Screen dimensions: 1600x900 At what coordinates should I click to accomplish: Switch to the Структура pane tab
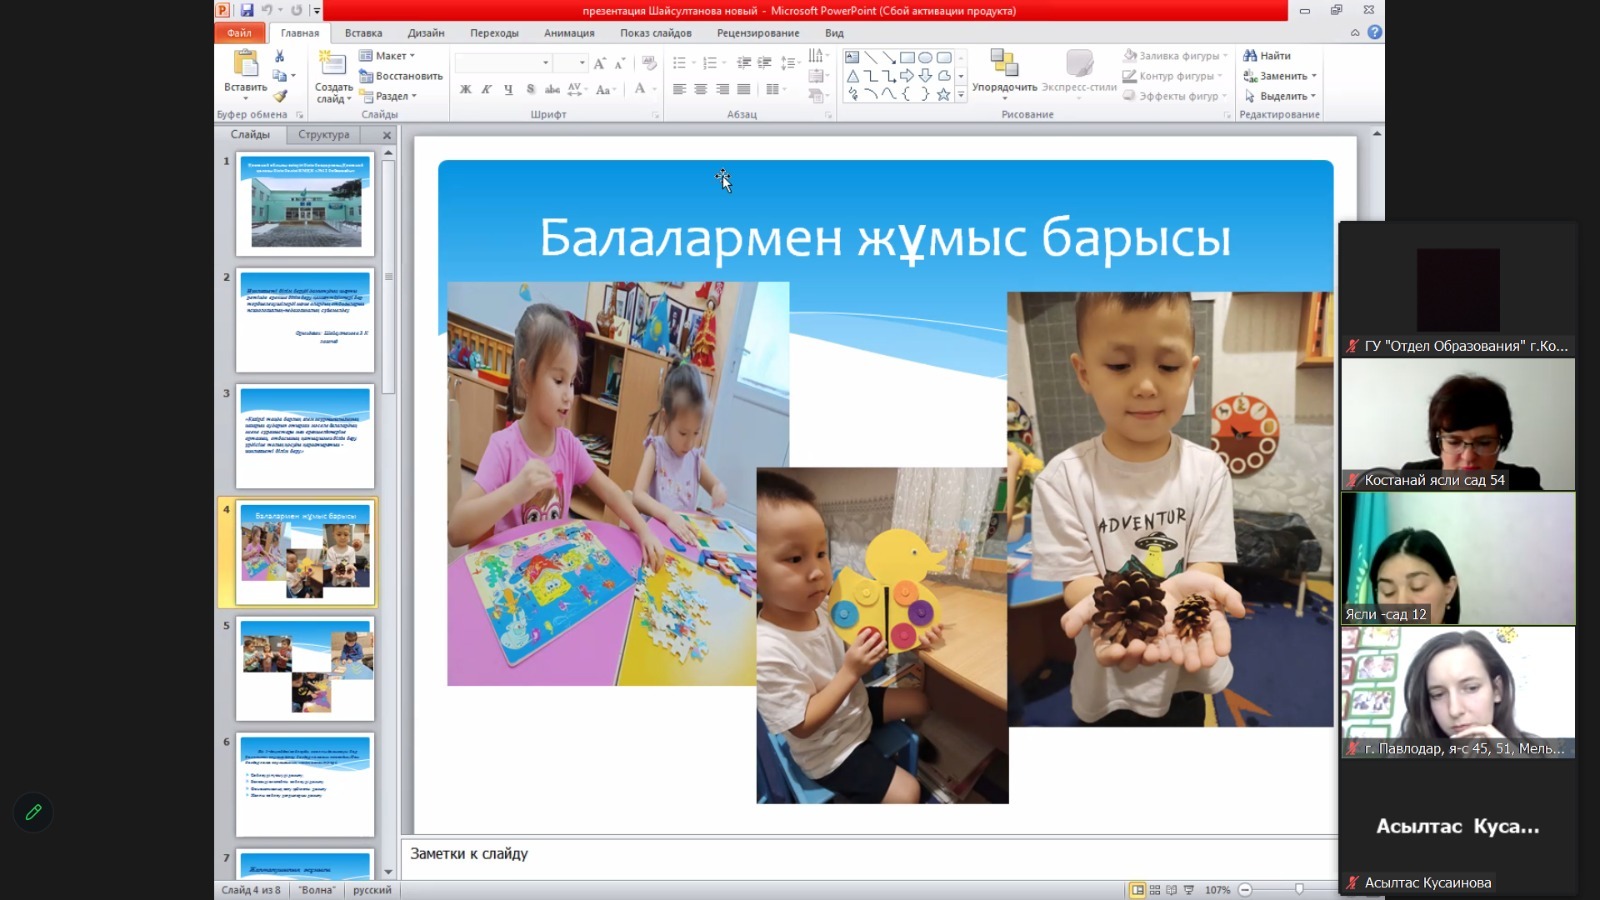(323, 135)
